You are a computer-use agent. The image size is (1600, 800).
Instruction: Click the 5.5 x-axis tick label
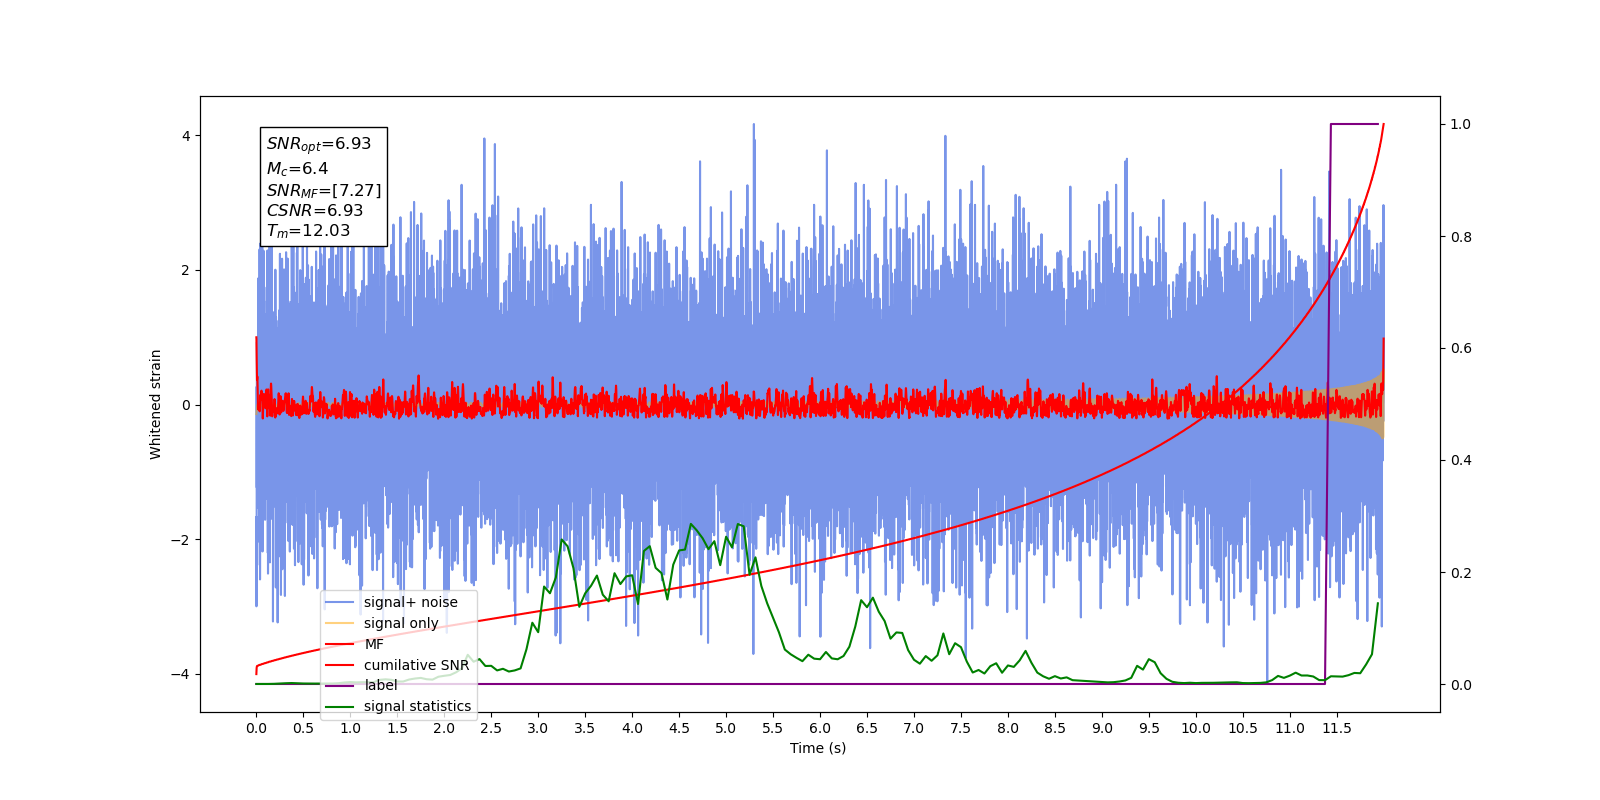[x=773, y=728]
